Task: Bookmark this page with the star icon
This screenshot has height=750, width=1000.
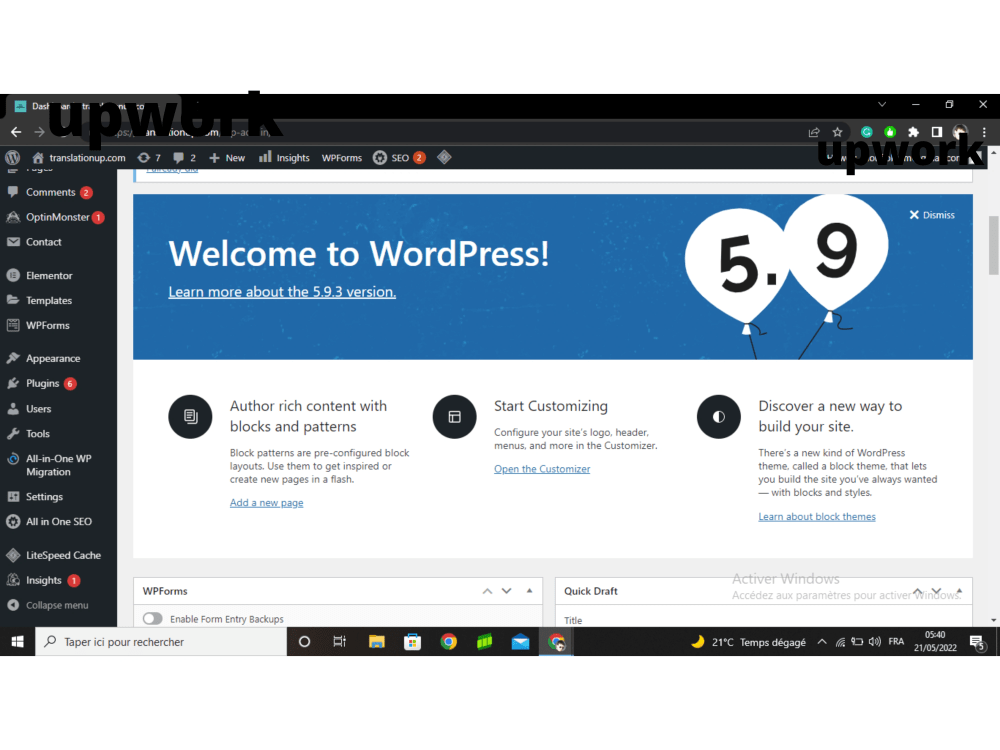Action: [837, 132]
